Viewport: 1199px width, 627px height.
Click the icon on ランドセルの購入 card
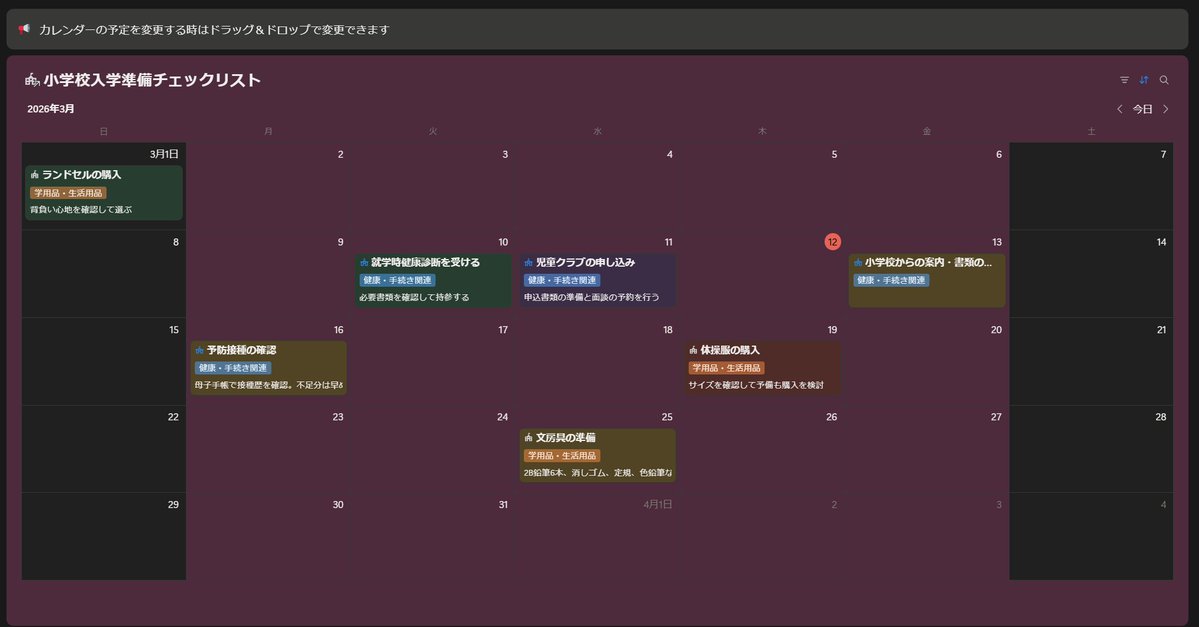[x=34, y=175]
